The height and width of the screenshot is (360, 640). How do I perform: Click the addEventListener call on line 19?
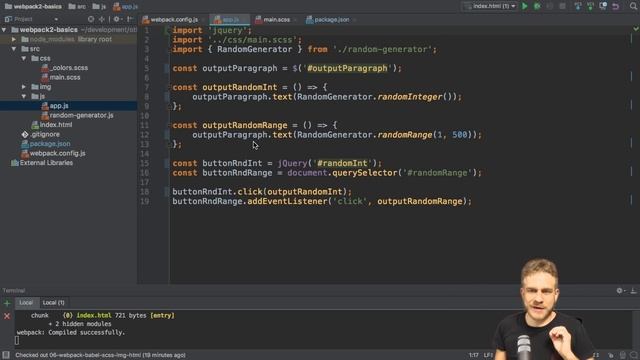[287, 201]
